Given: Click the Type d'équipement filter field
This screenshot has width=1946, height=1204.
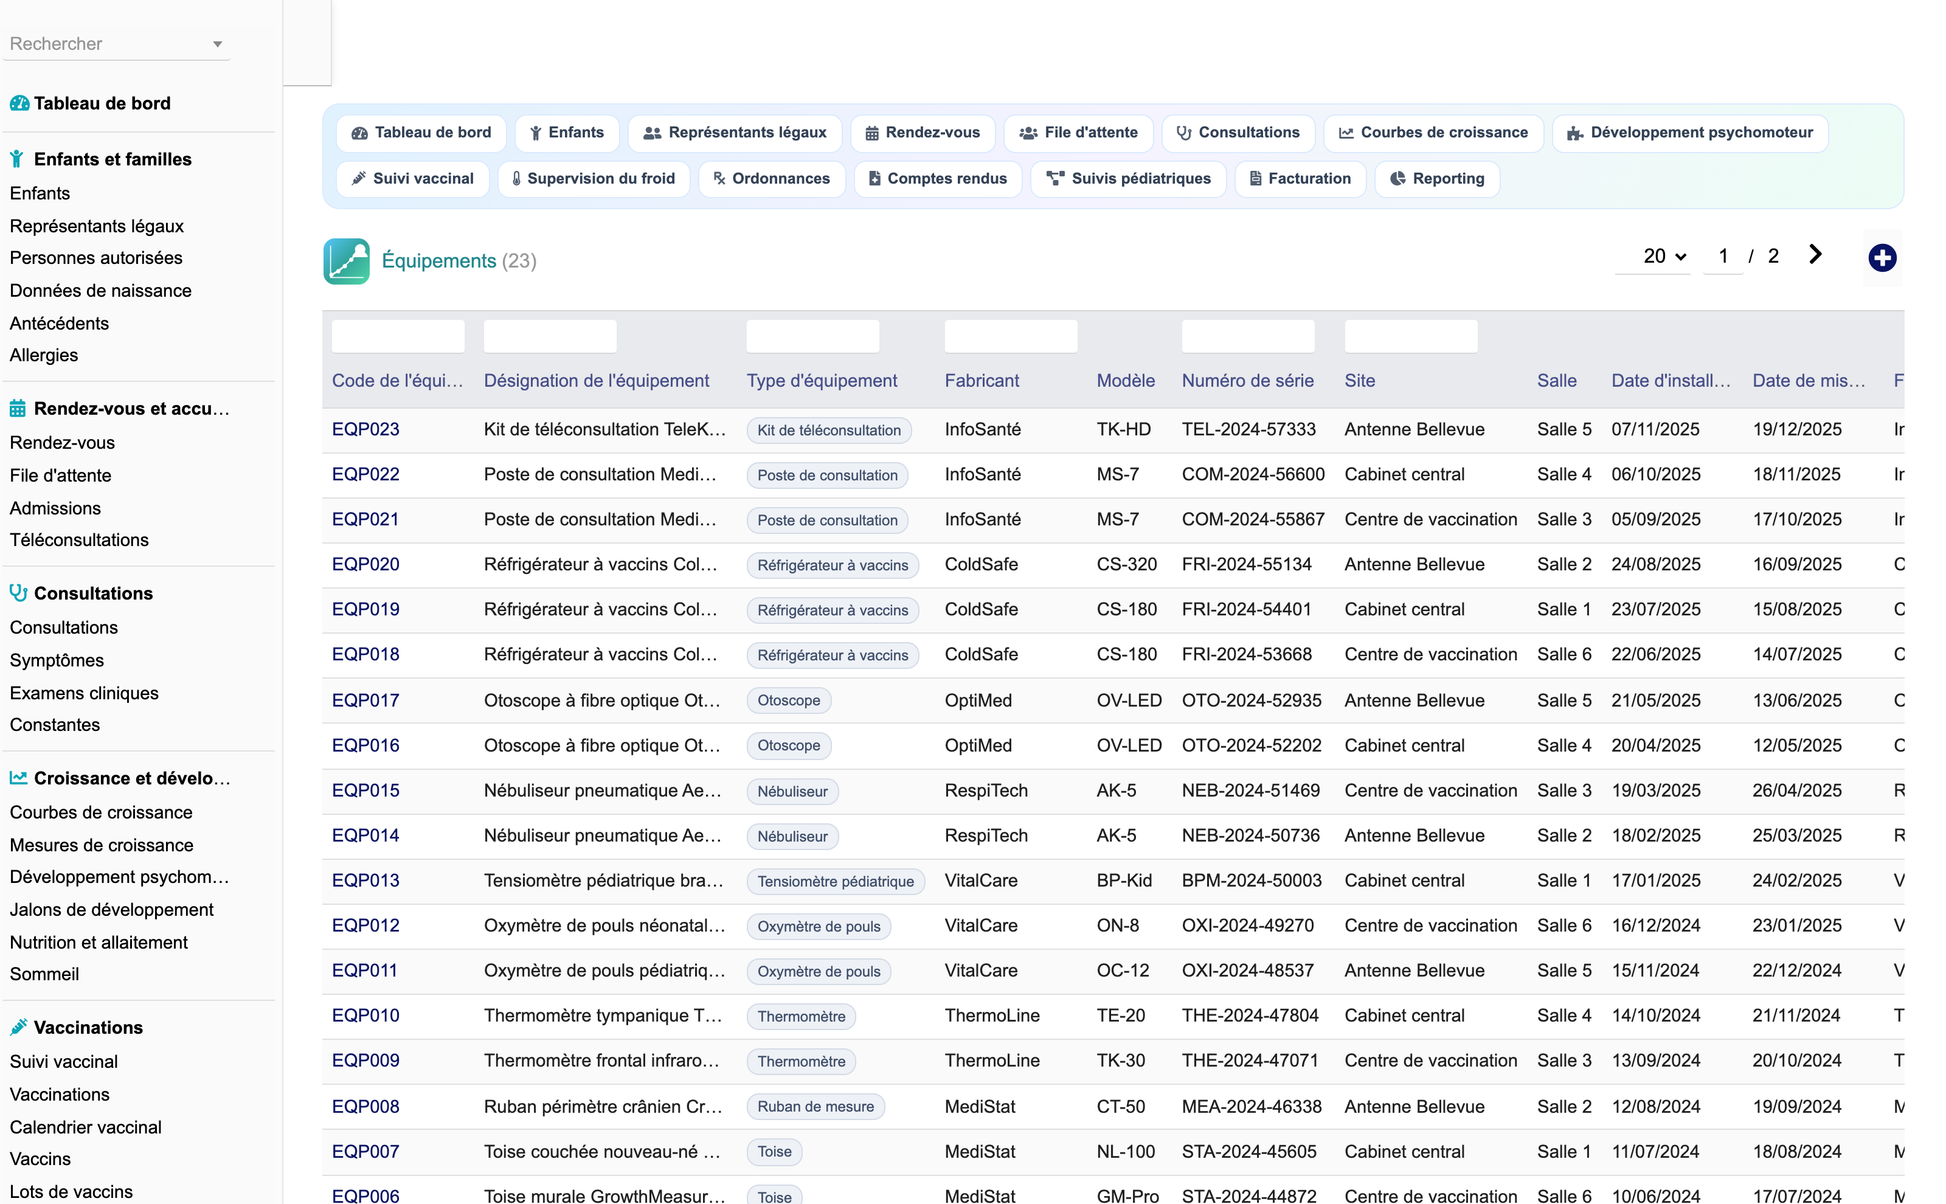Looking at the screenshot, I should 813,336.
